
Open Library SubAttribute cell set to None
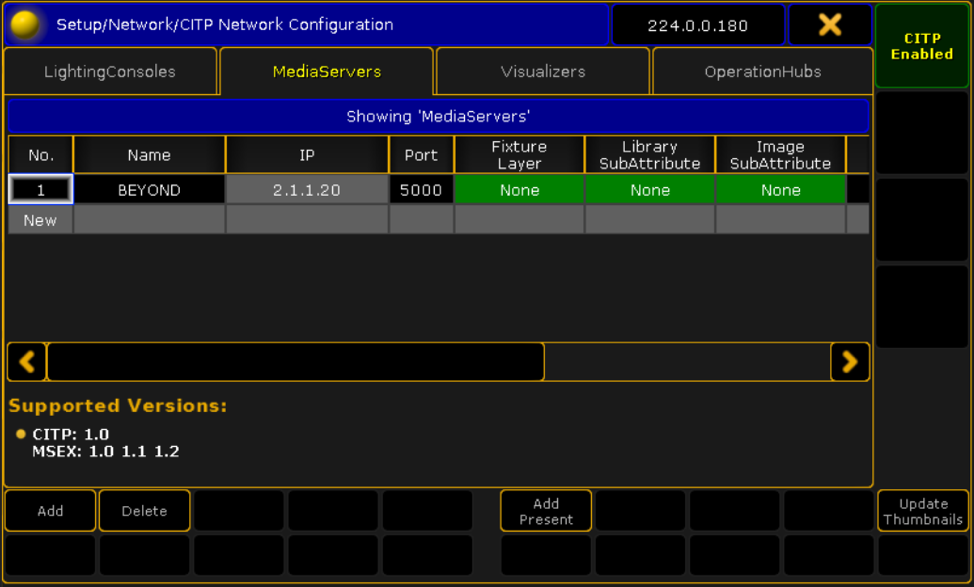coord(650,190)
